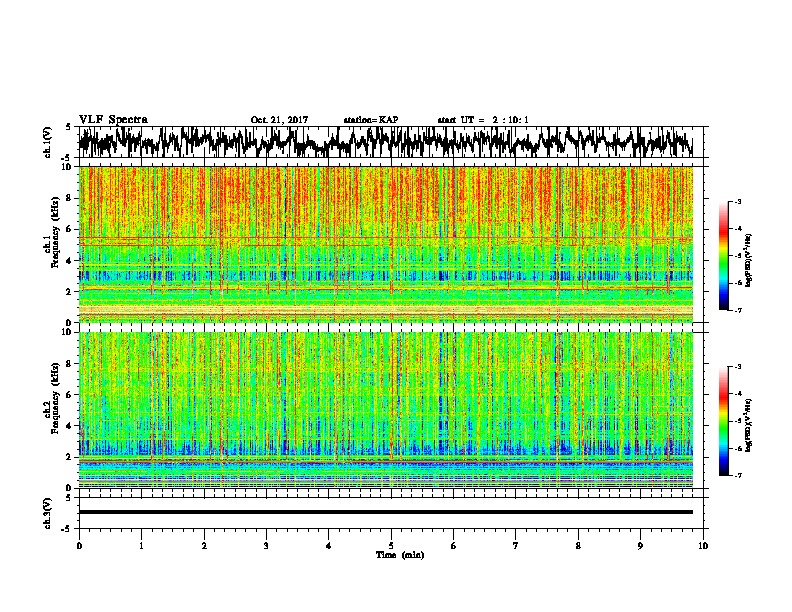
Task: Click the "Time (min)" x-axis label
Action: pos(400,555)
